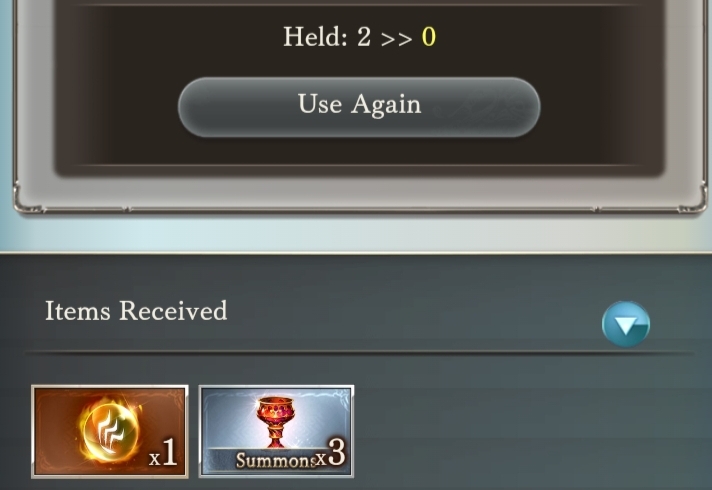Open the Summons chalice item tile
Screen dimensions: 712x490
276,431
